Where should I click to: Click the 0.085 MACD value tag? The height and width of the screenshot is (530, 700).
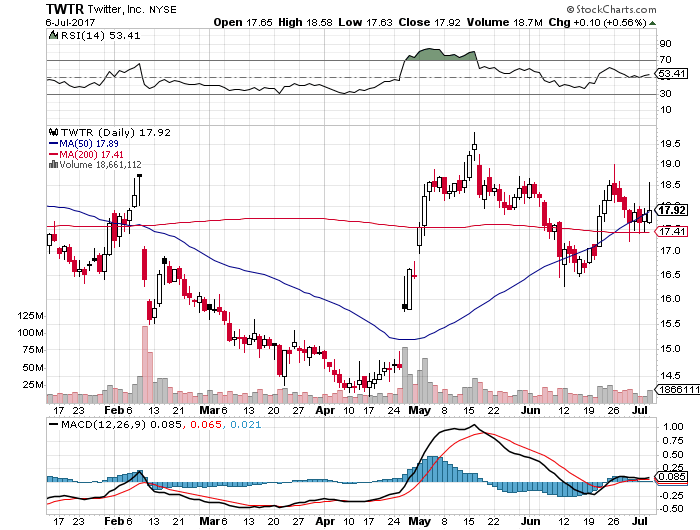(672, 476)
